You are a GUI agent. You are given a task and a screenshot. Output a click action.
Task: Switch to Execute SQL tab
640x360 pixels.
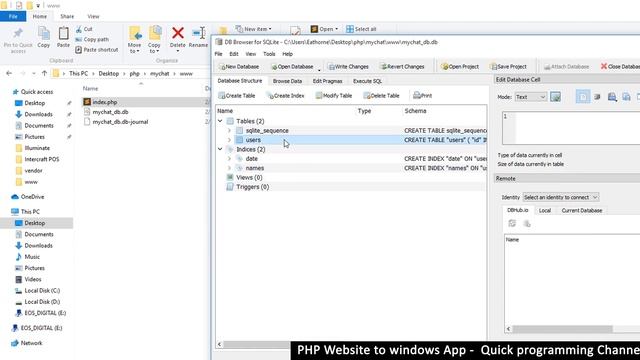[x=367, y=81]
